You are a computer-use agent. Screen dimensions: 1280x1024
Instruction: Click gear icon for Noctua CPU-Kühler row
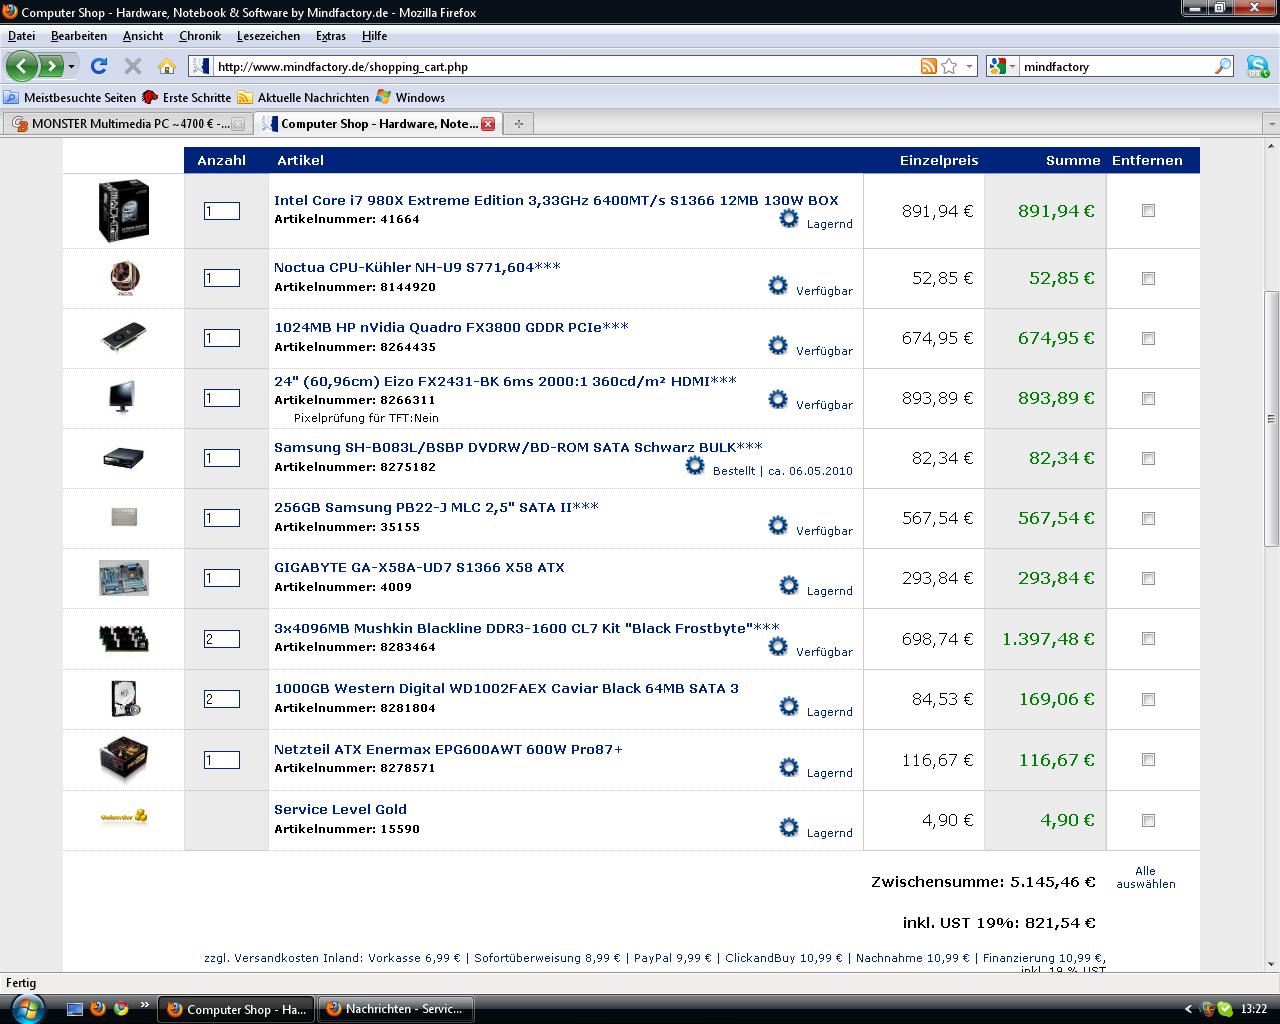[x=778, y=286]
